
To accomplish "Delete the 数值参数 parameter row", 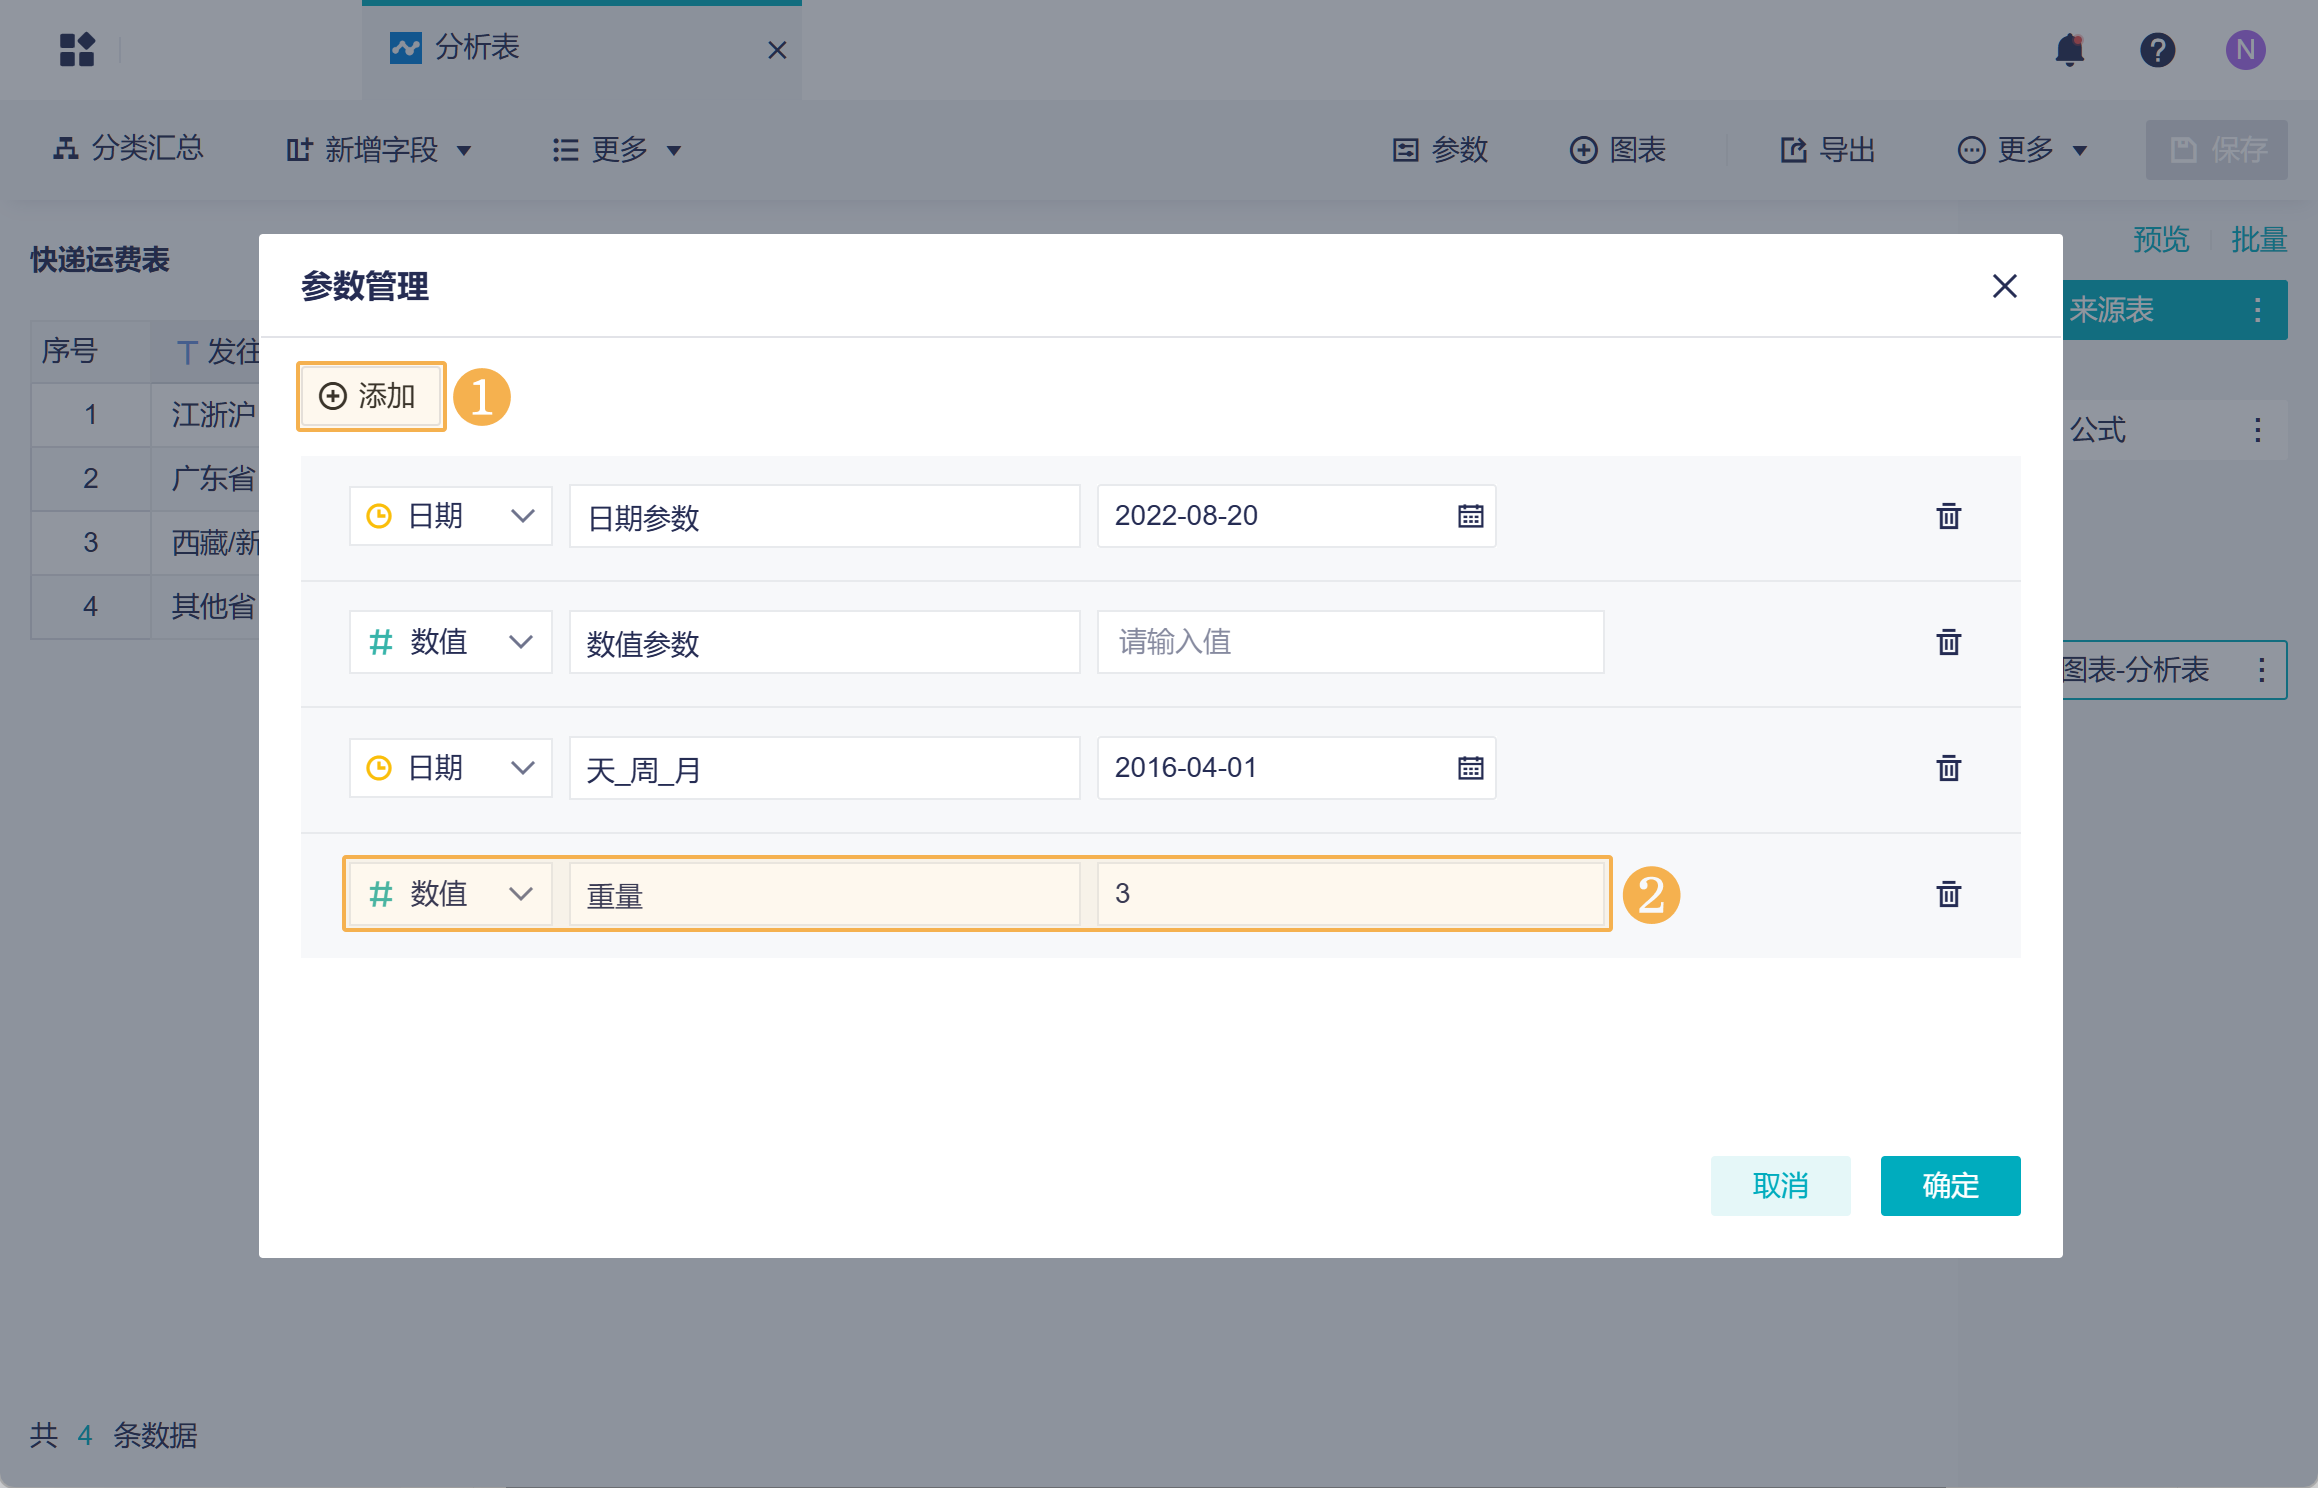I will tap(1948, 642).
